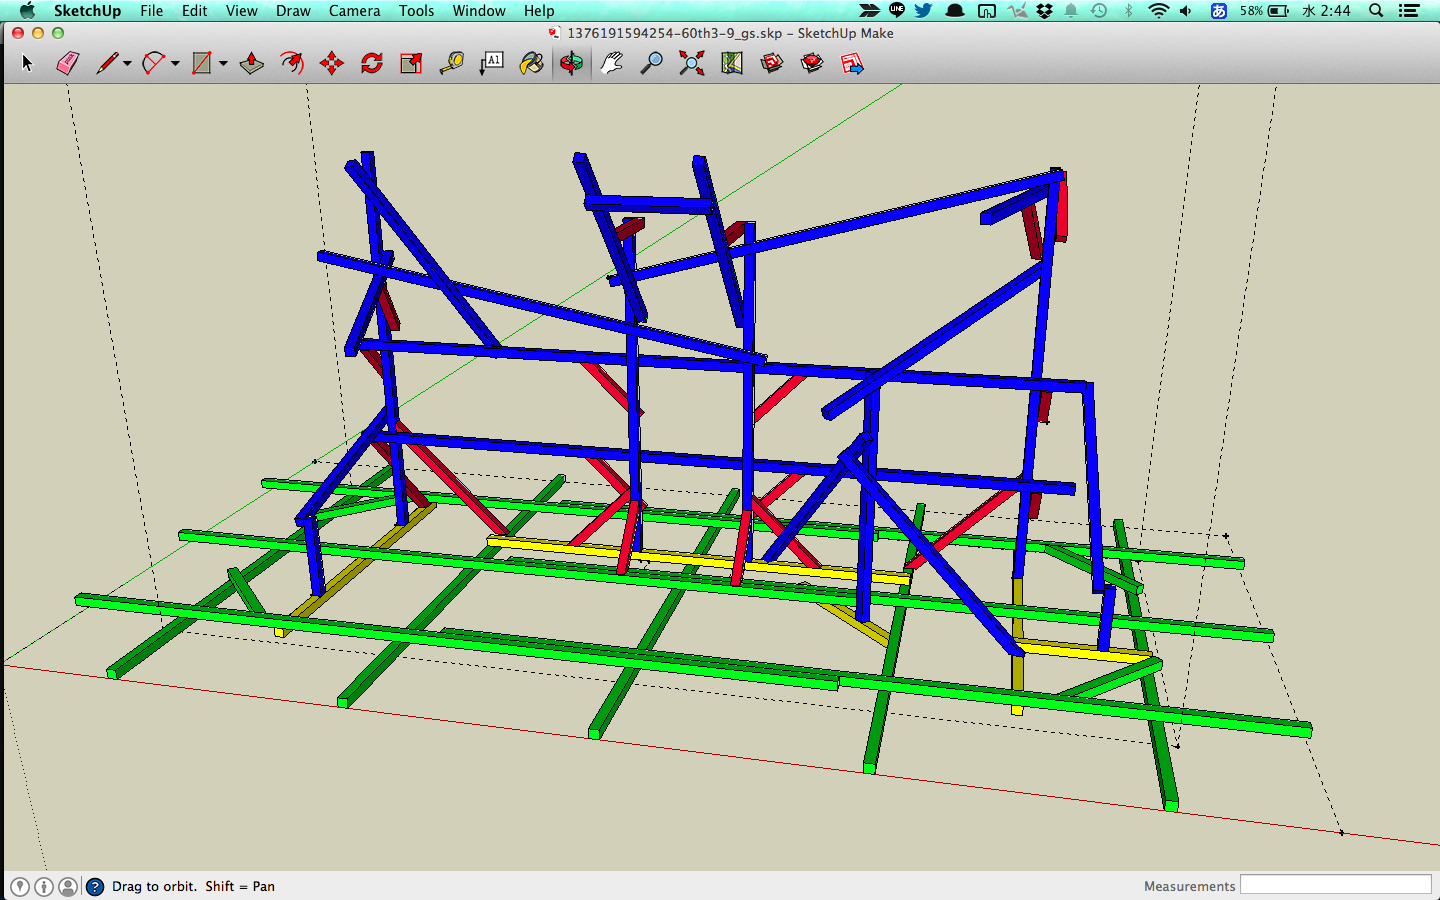1440x900 pixels.
Task: Click the sign-in profile button in status bar
Action: click(68, 887)
